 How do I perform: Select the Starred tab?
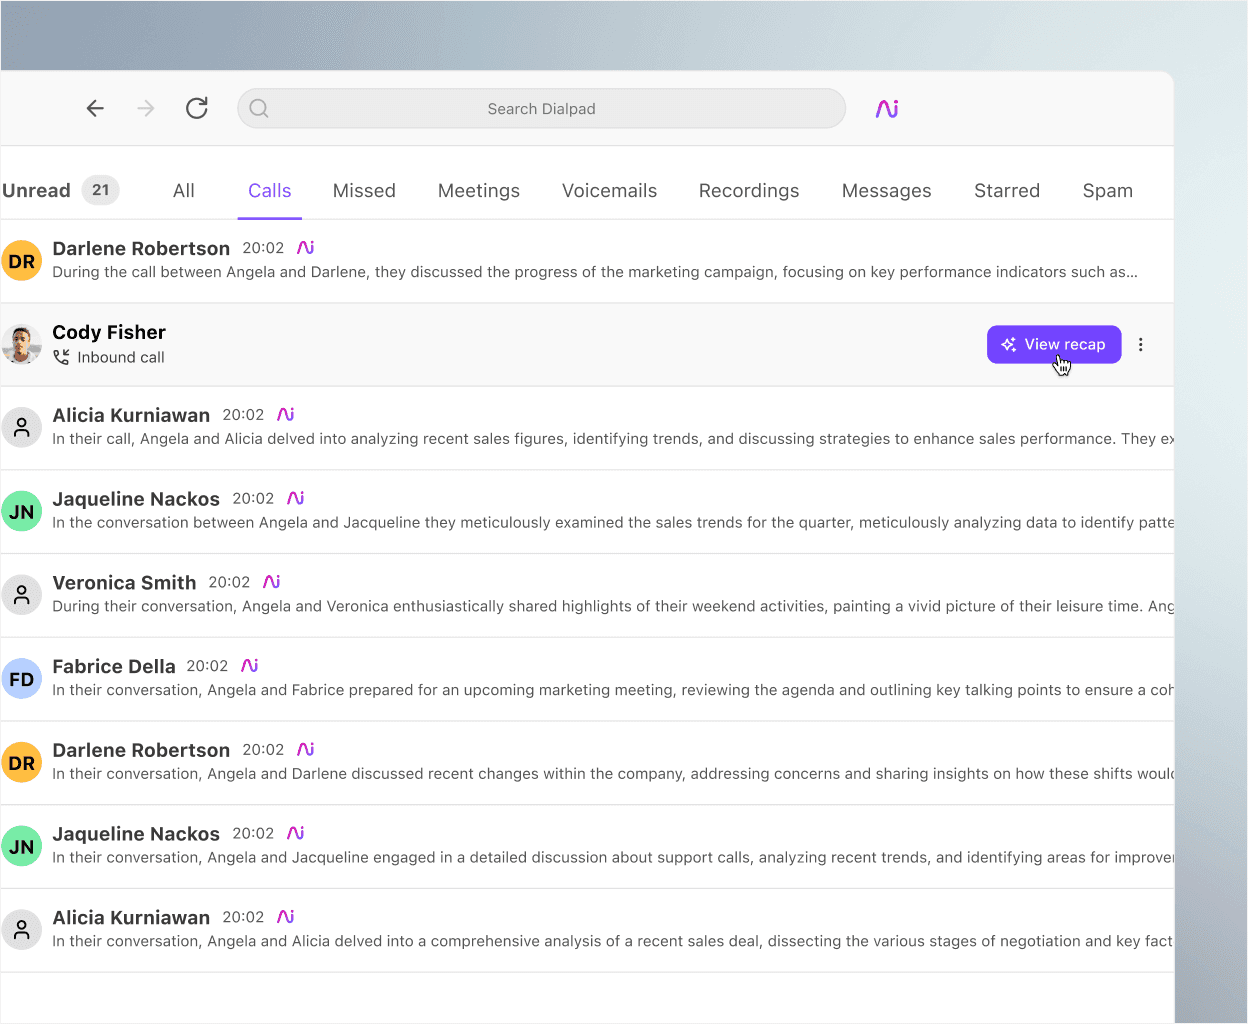tap(1006, 191)
